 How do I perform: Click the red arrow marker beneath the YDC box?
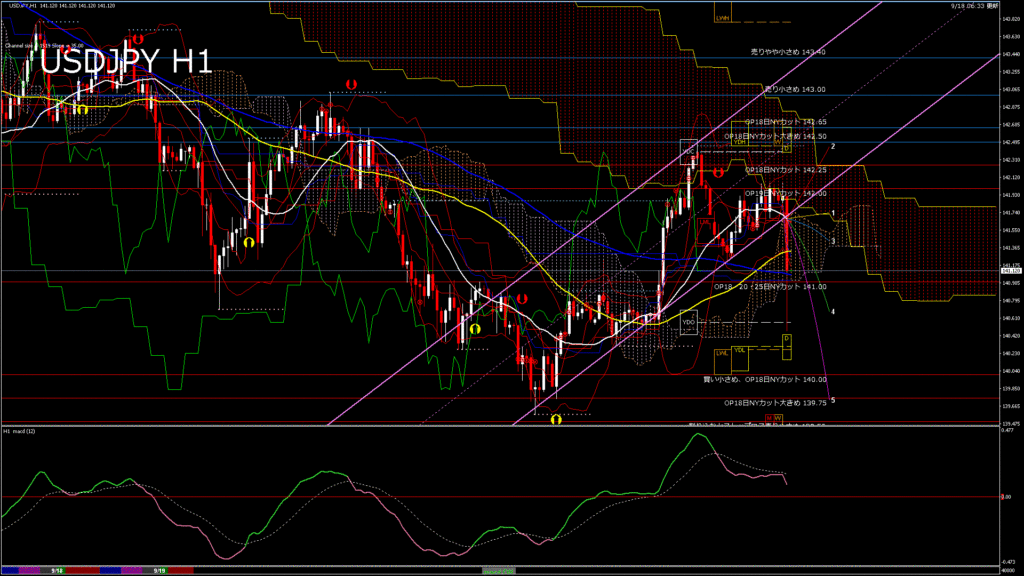point(718,172)
